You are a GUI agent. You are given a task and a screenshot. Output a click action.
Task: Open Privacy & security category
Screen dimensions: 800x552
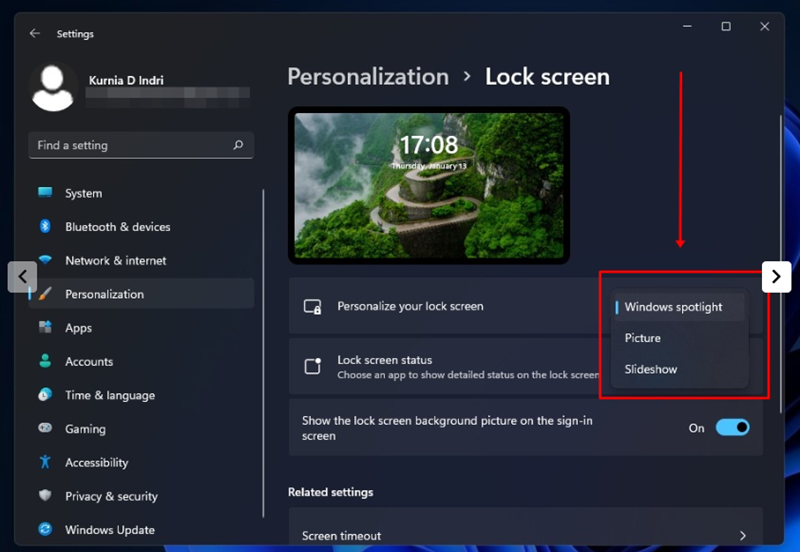(x=141, y=496)
